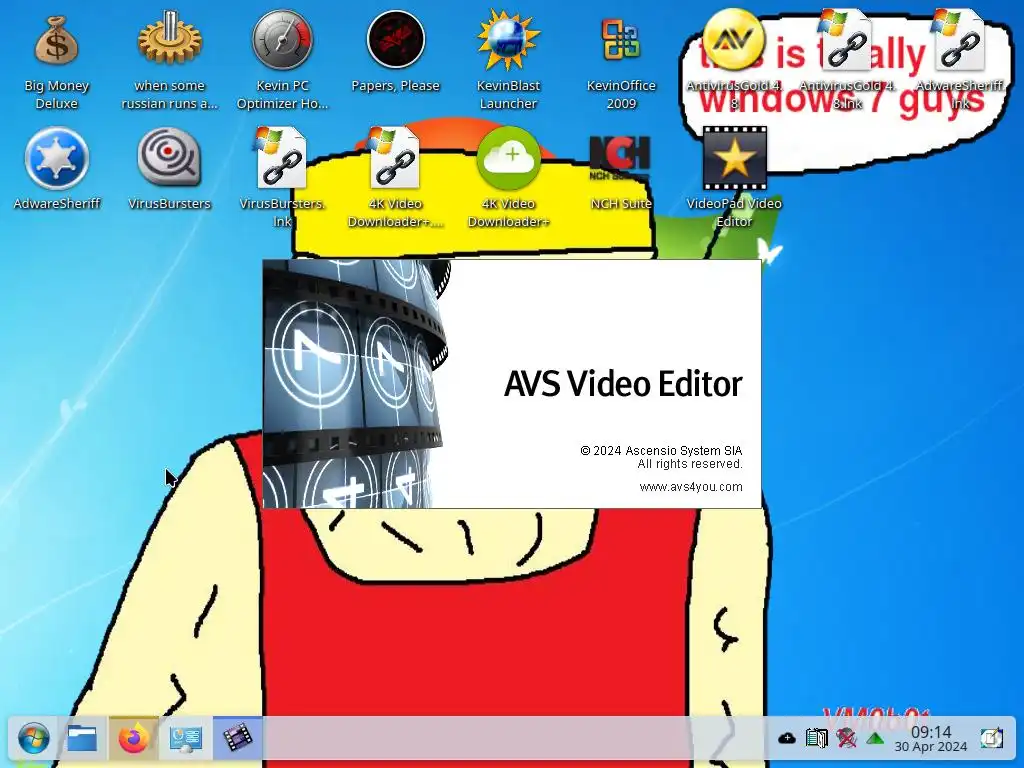Viewport: 1024px width, 768px height.
Task: Select AVS Video Editor film taskbar entry
Action: click(x=238, y=739)
